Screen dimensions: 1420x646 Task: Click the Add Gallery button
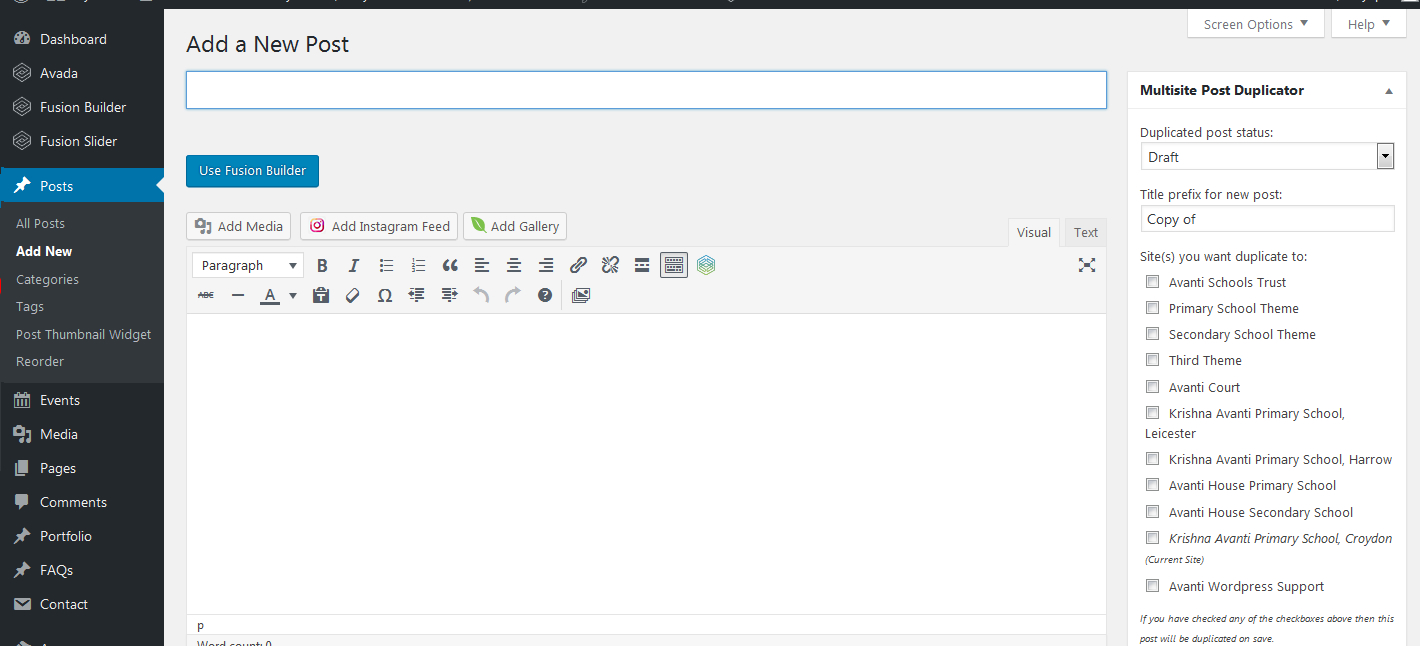[515, 226]
